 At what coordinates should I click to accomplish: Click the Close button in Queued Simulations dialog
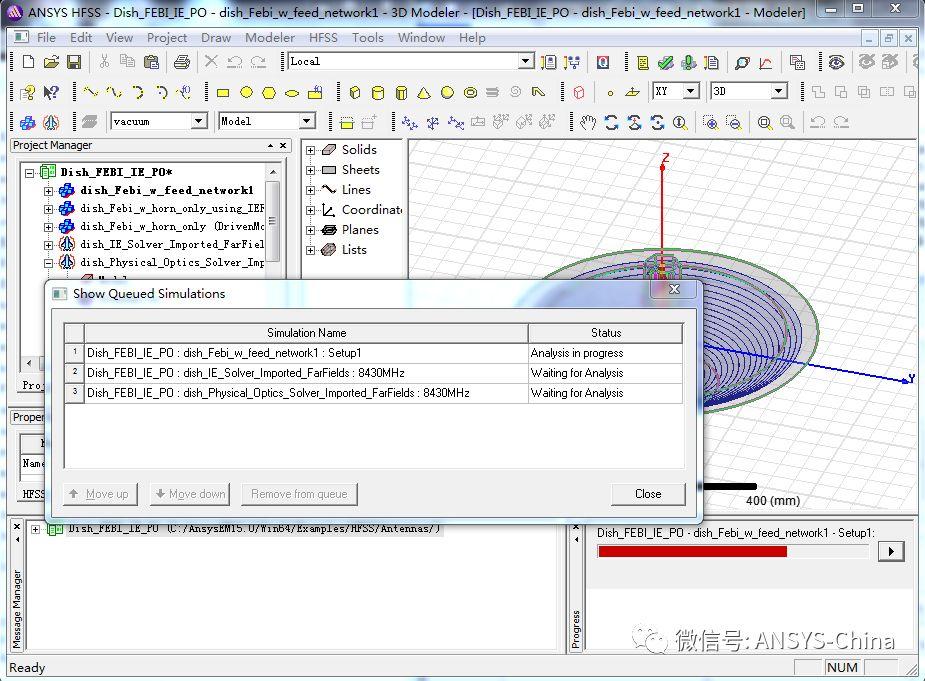point(648,494)
